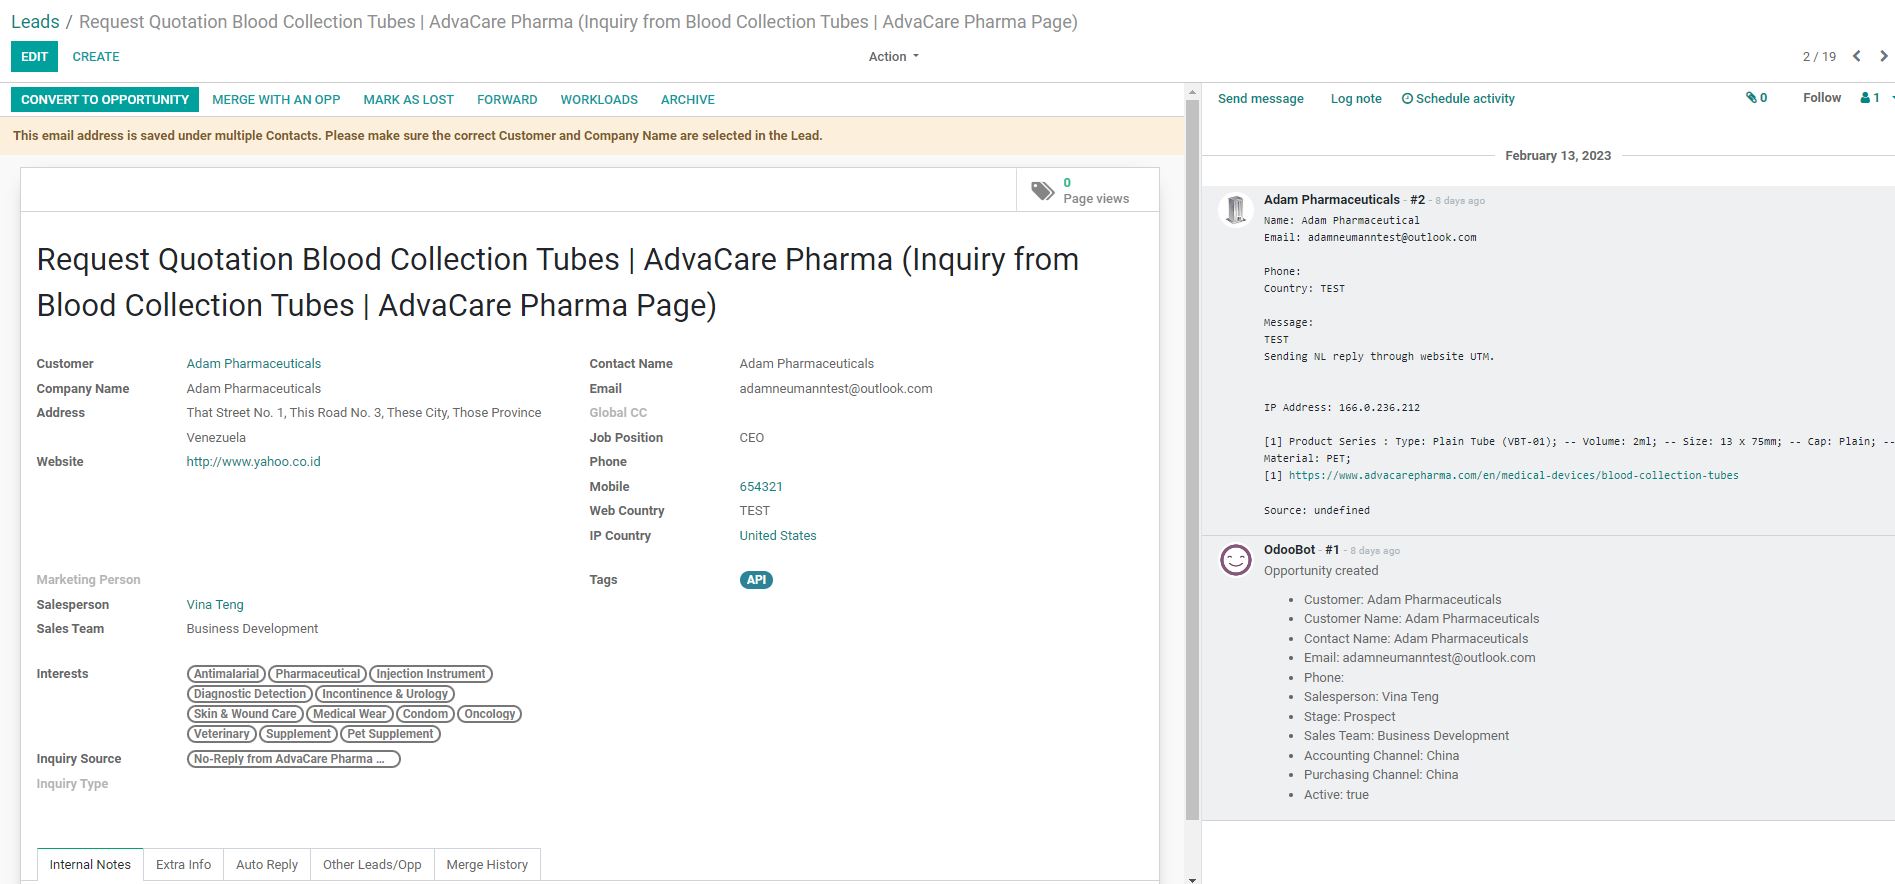The height and width of the screenshot is (884, 1895).
Task: Click the ARCHIVE button
Action: [x=688, y=99]
